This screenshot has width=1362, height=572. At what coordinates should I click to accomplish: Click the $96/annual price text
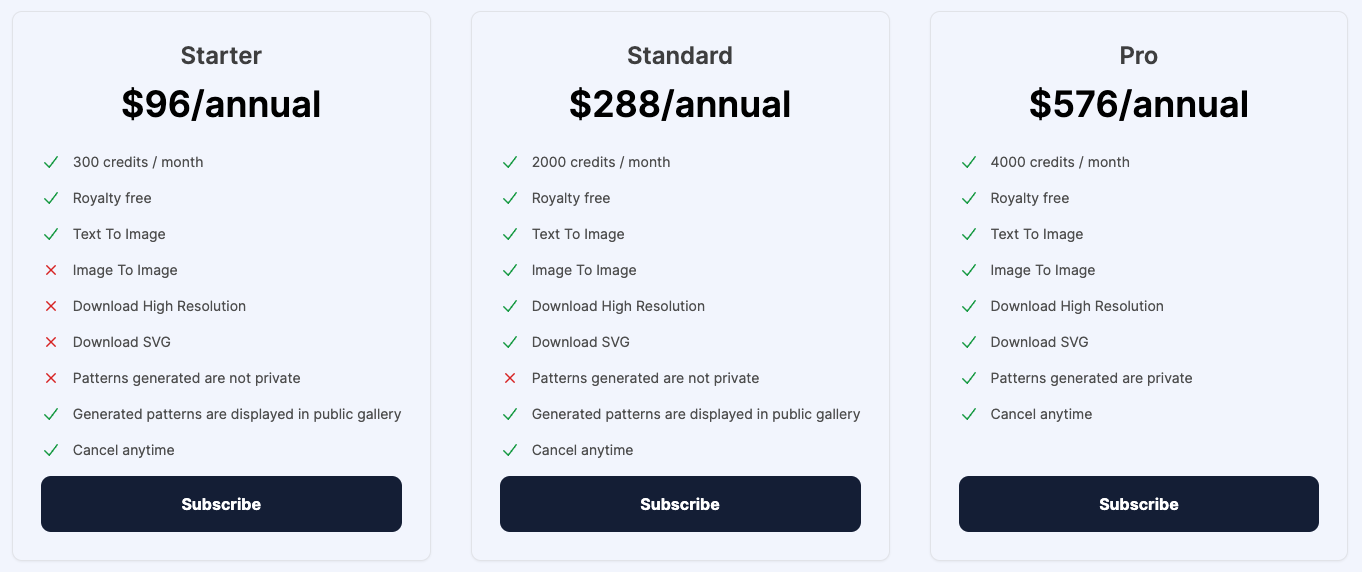pyautogui.click(x=221, y=104)
